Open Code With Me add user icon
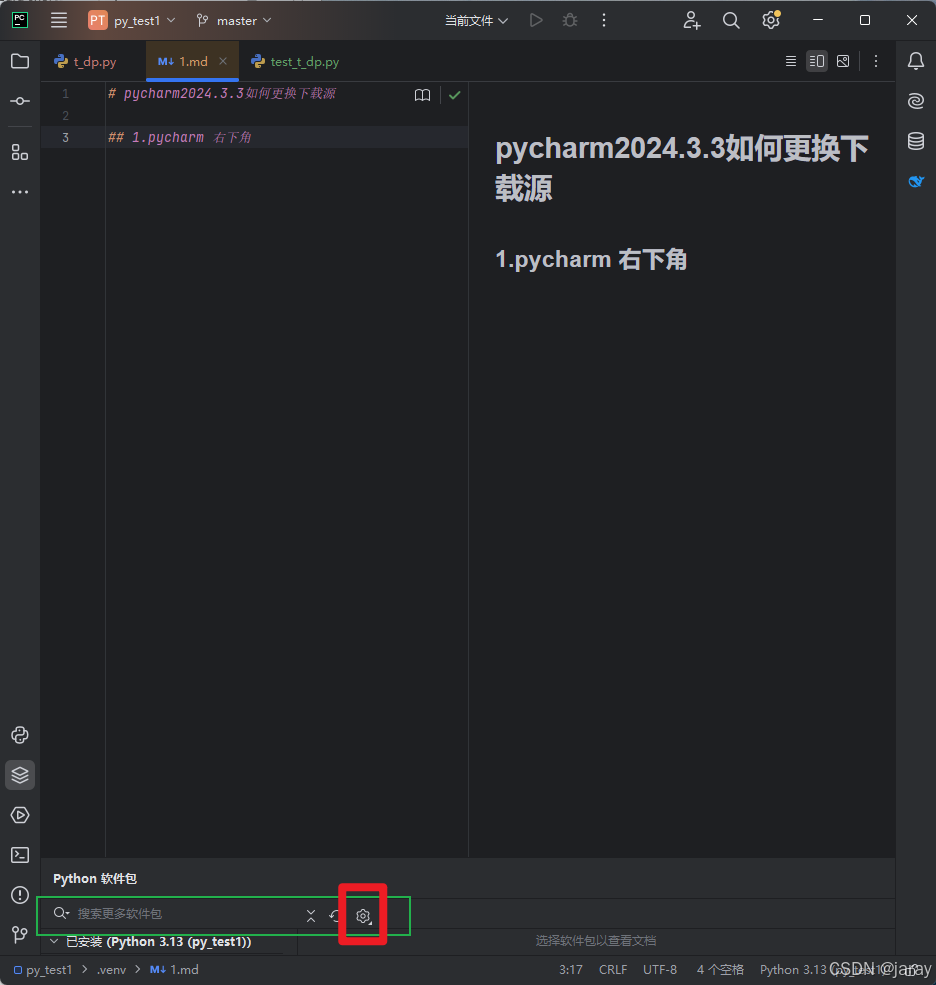The image size is (936, 985). 692,20
